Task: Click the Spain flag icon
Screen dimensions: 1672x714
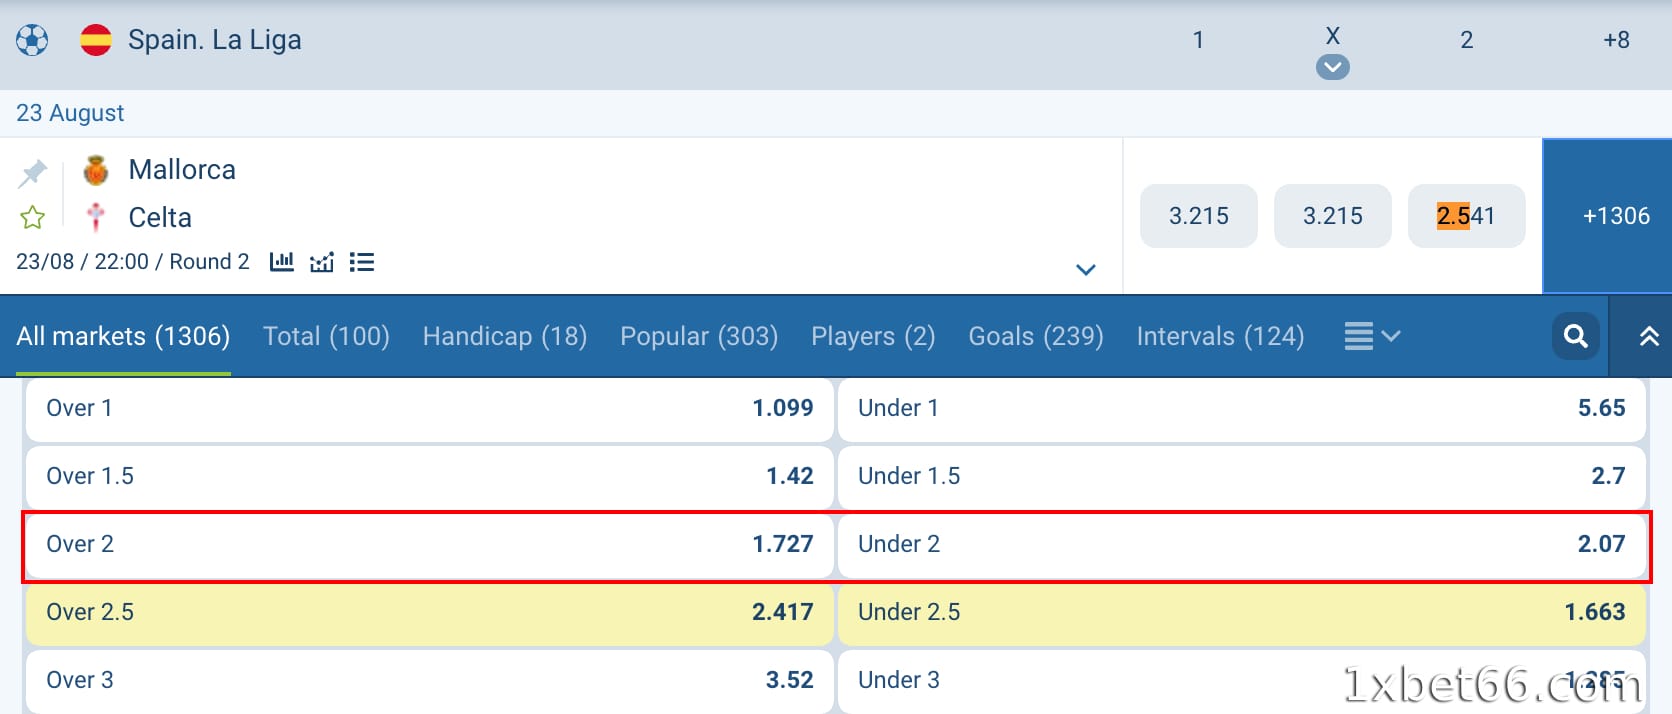Action: [96, 40]
